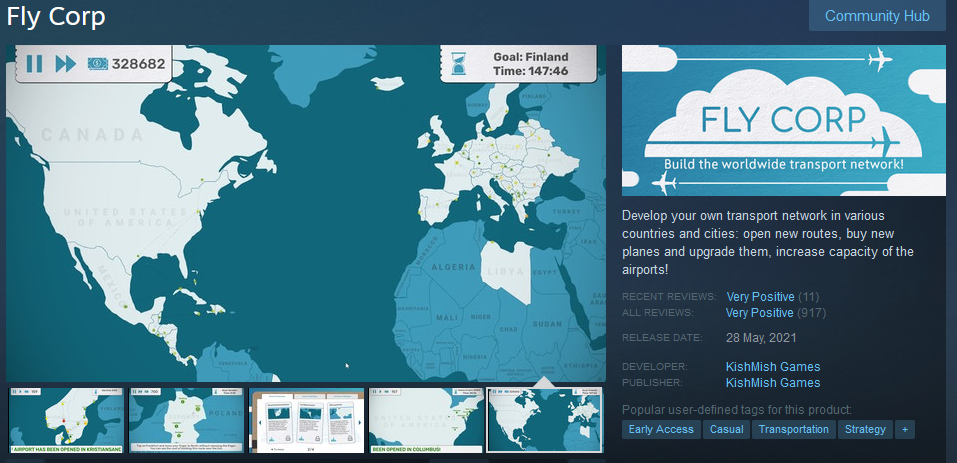Click the Fly Corp page title
The width and height of the screenshot is (957, 463).
coord(56,16)
